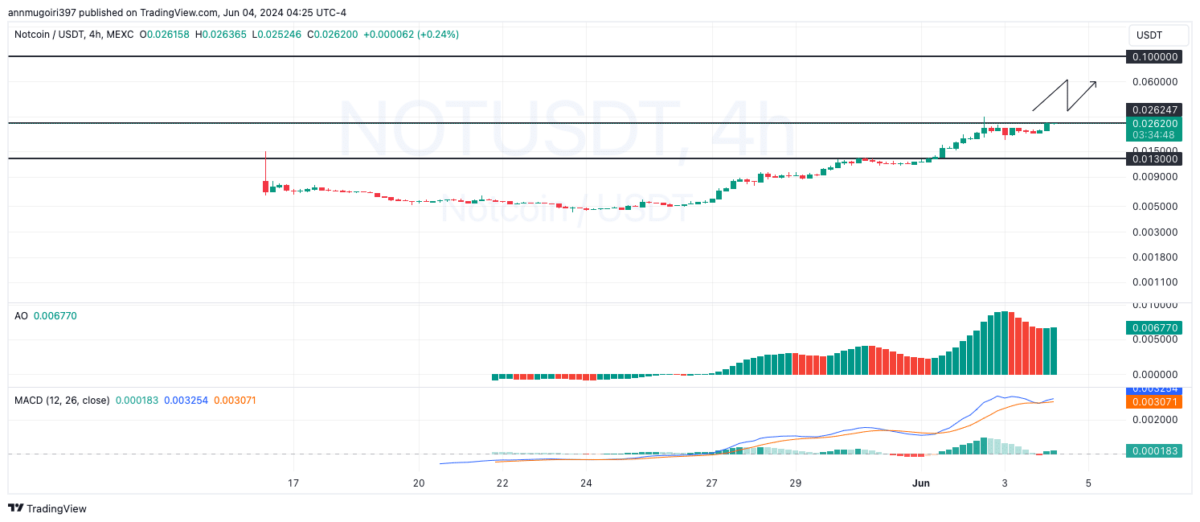Click the 22 date label on time axis
The image size is (1200, 522).
(502, 483)
